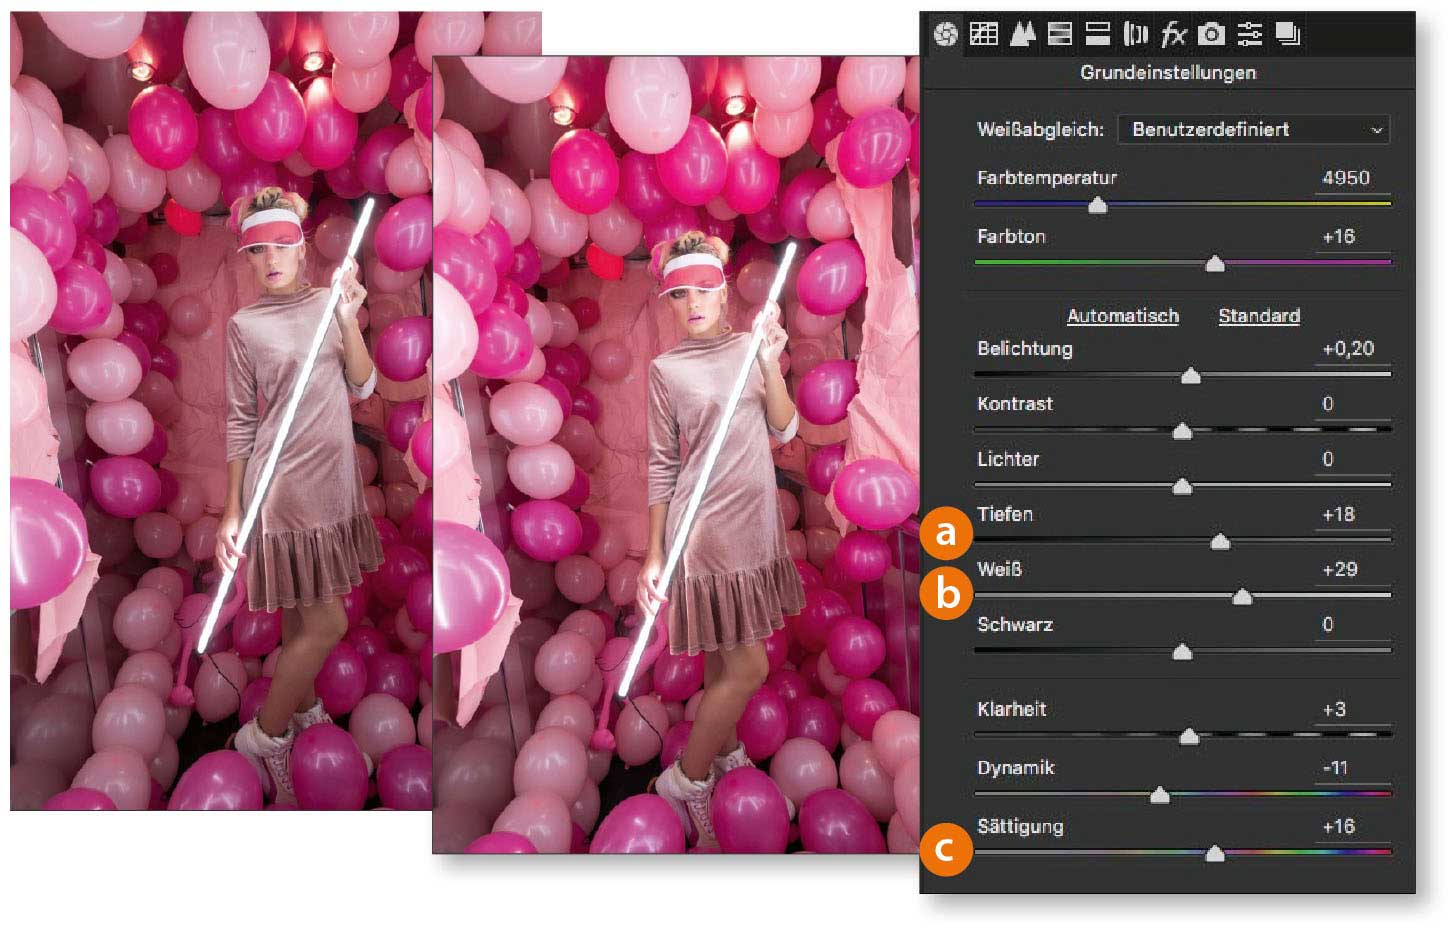Expand the Weißabgleich dropdown

[1253, 129]
